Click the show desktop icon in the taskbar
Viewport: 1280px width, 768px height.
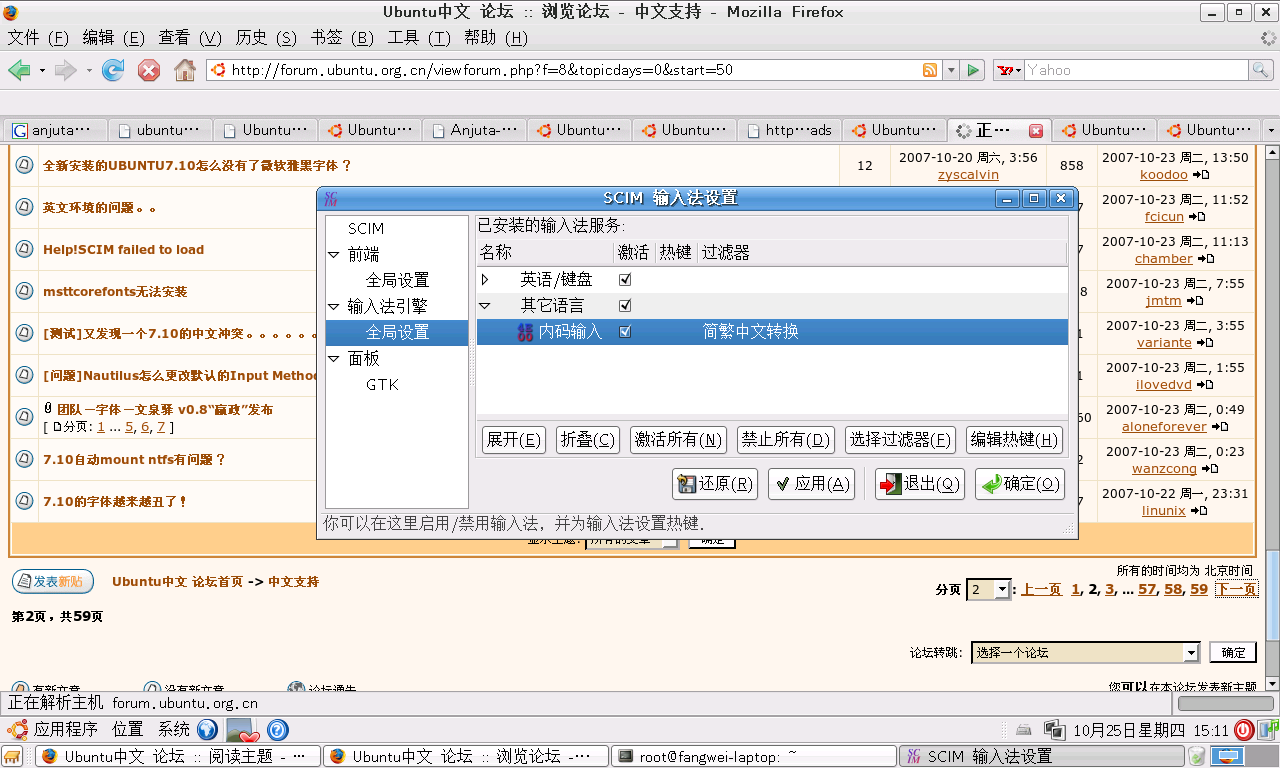(12, 756)
